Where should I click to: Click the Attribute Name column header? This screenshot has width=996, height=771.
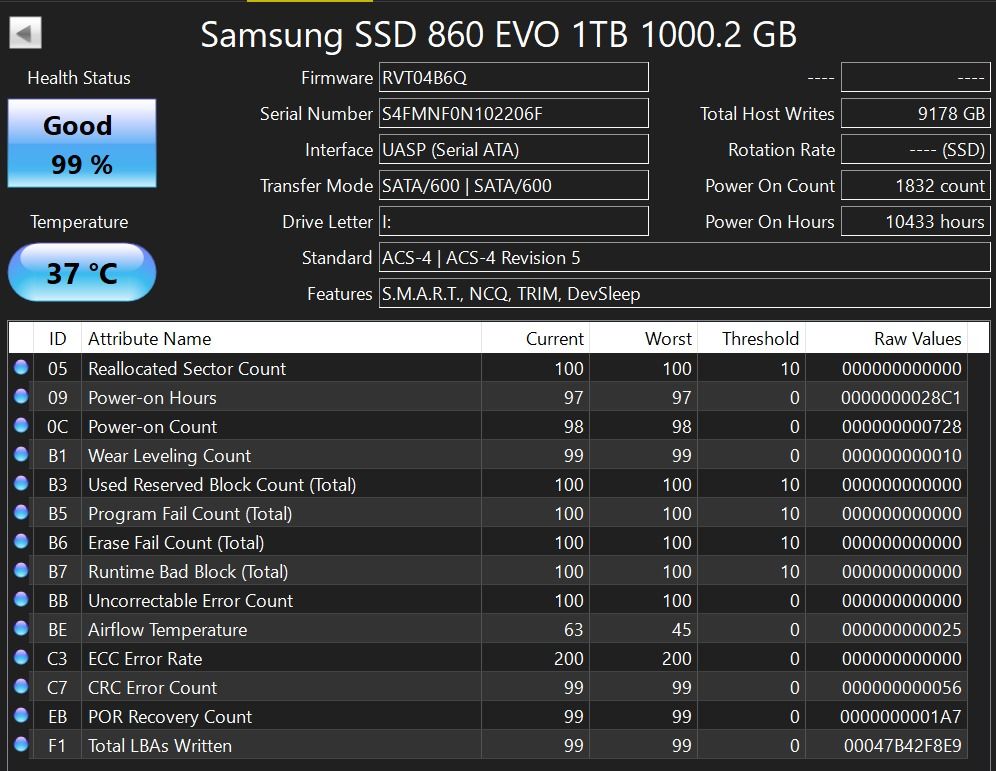281,339
